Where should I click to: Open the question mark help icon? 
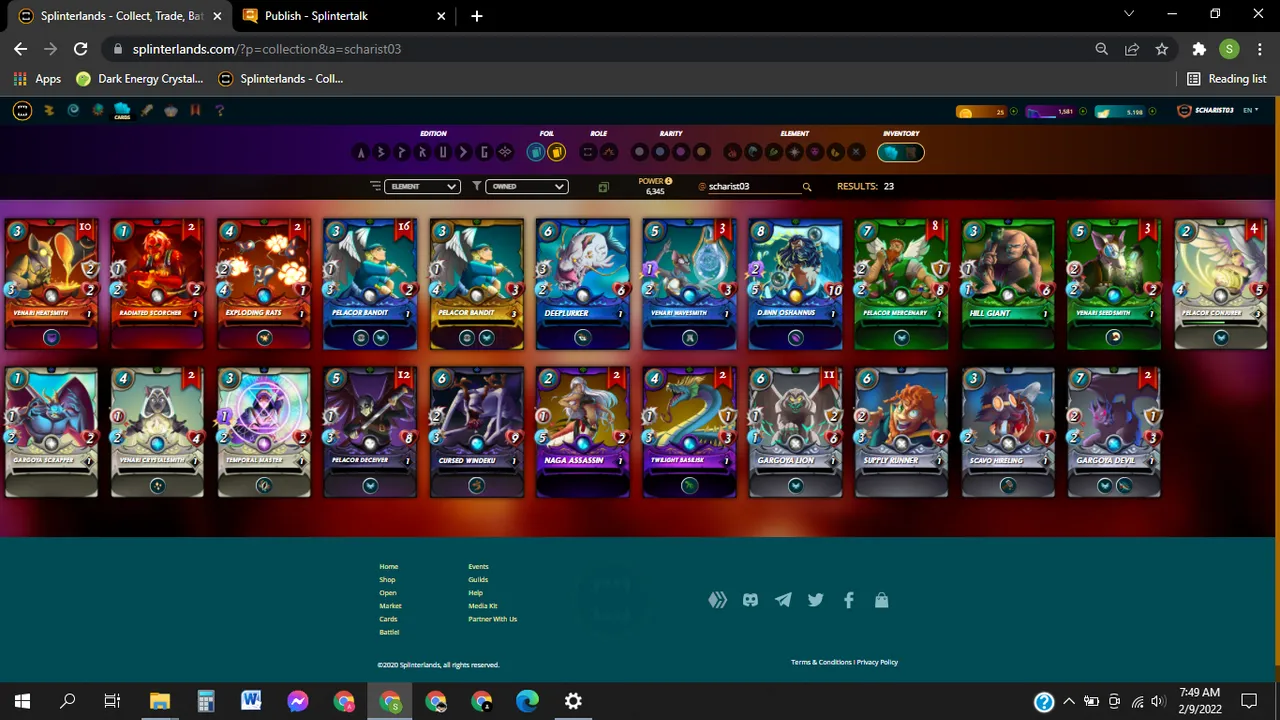220,110
